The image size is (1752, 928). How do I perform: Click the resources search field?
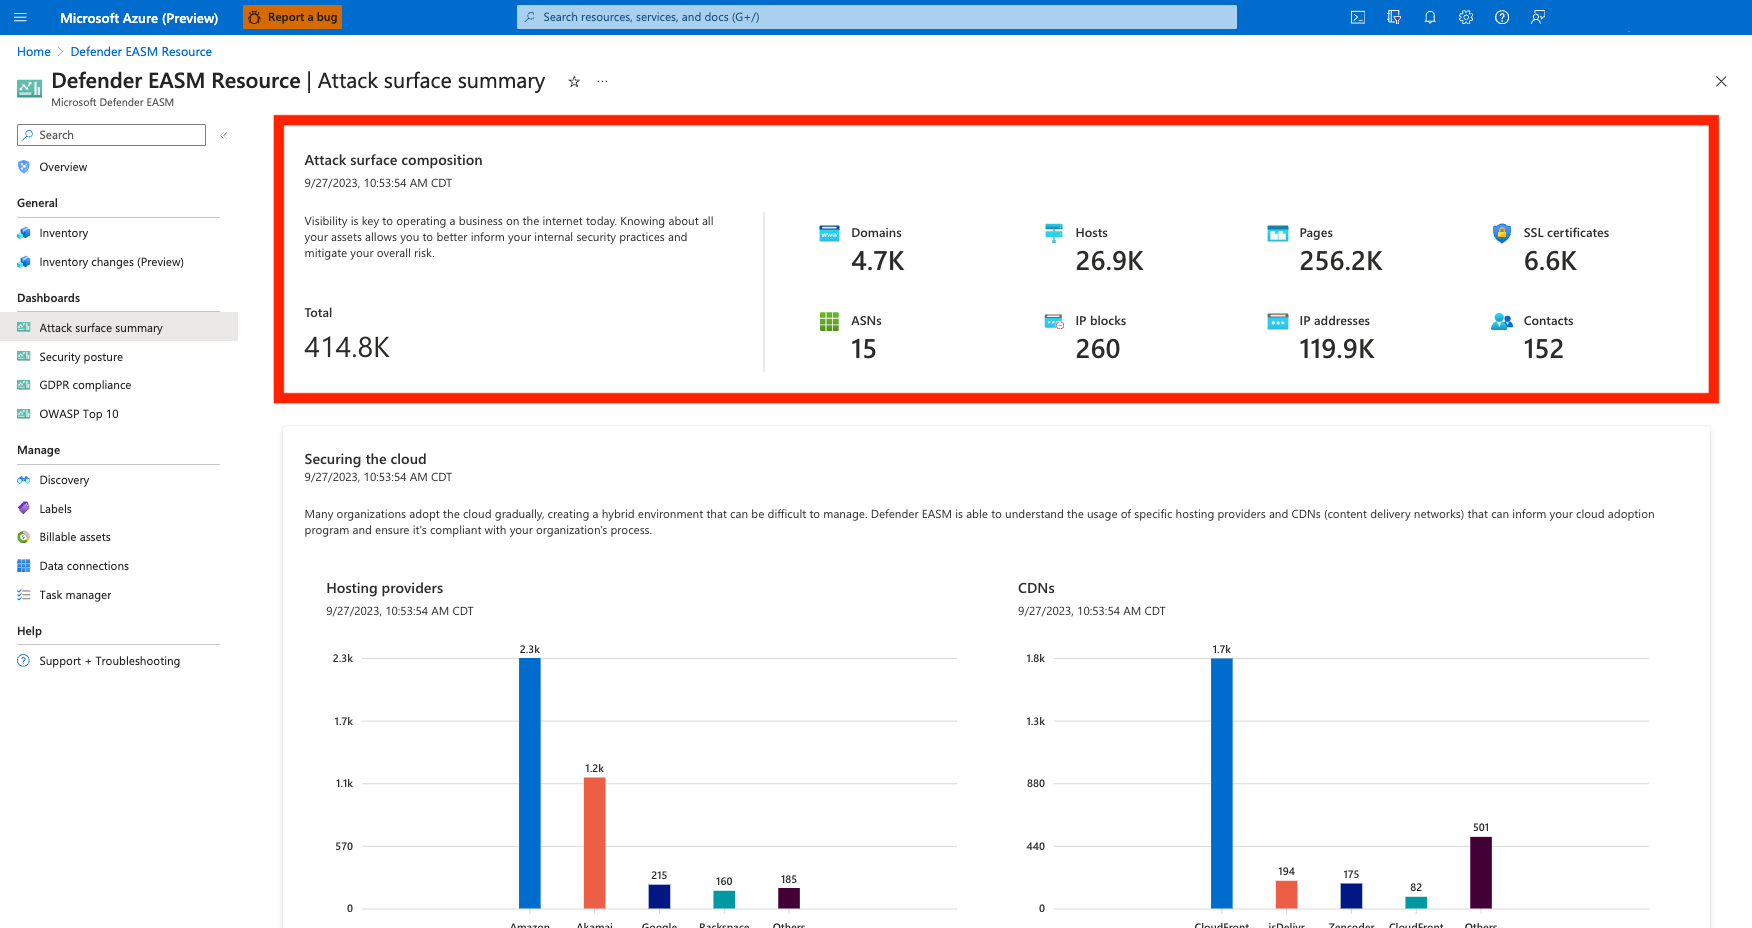[x=876, y=16]
